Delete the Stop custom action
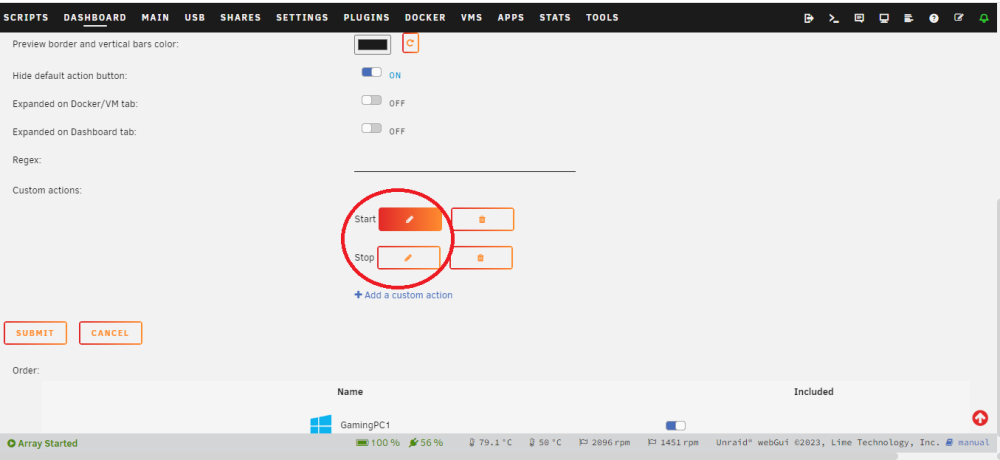This screenshot has width=1000, height=460. tap(481, 258)
